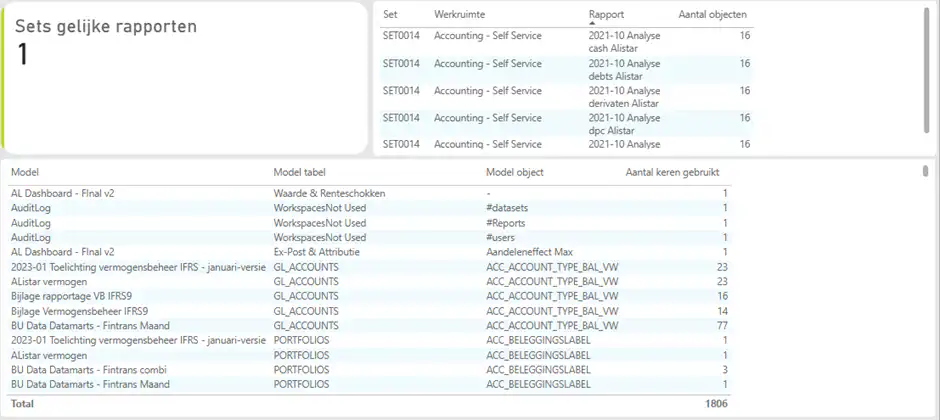This screenshot has height=420, width=940.
Task: Sort the top table by Set column
Action: click(x=390, y=15)
